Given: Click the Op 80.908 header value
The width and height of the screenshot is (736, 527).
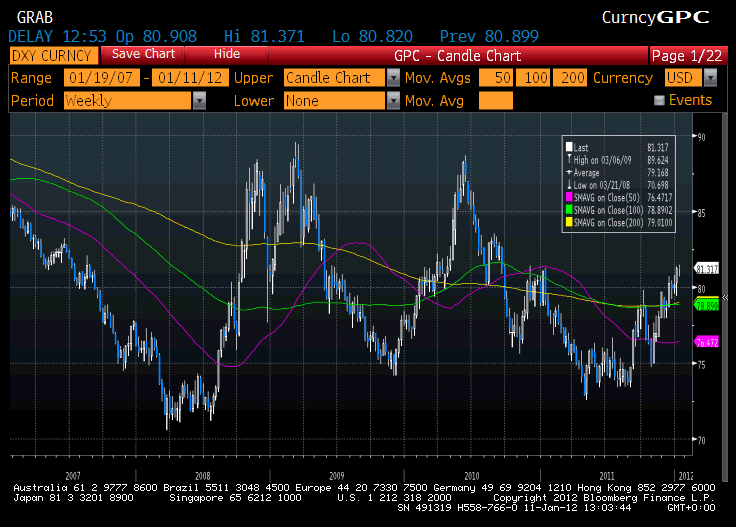Looking at the screenshot, I should pyautogui.click(x=156, y=36).
